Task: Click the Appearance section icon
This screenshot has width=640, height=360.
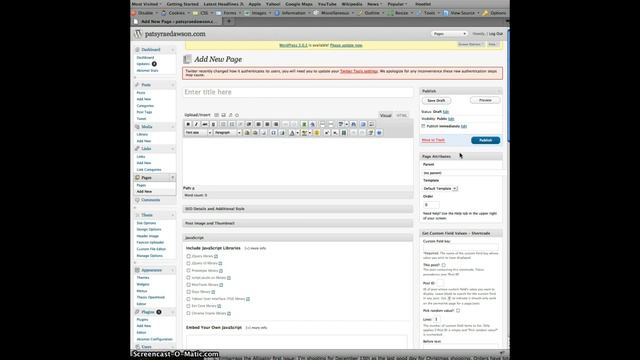Action: pyautogui.click(x=138, y=270)
